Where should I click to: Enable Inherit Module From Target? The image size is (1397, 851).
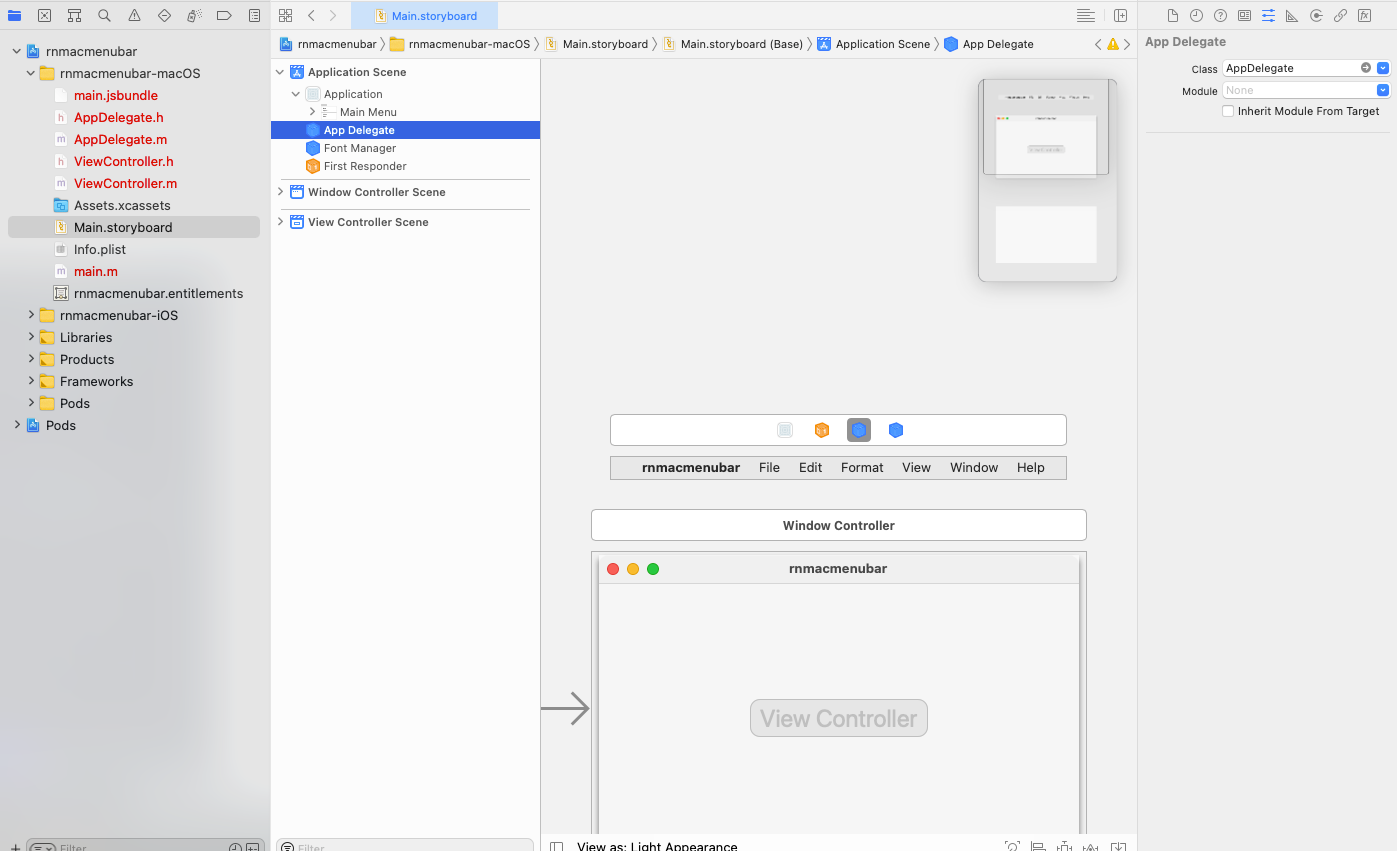click(1228, 111)
